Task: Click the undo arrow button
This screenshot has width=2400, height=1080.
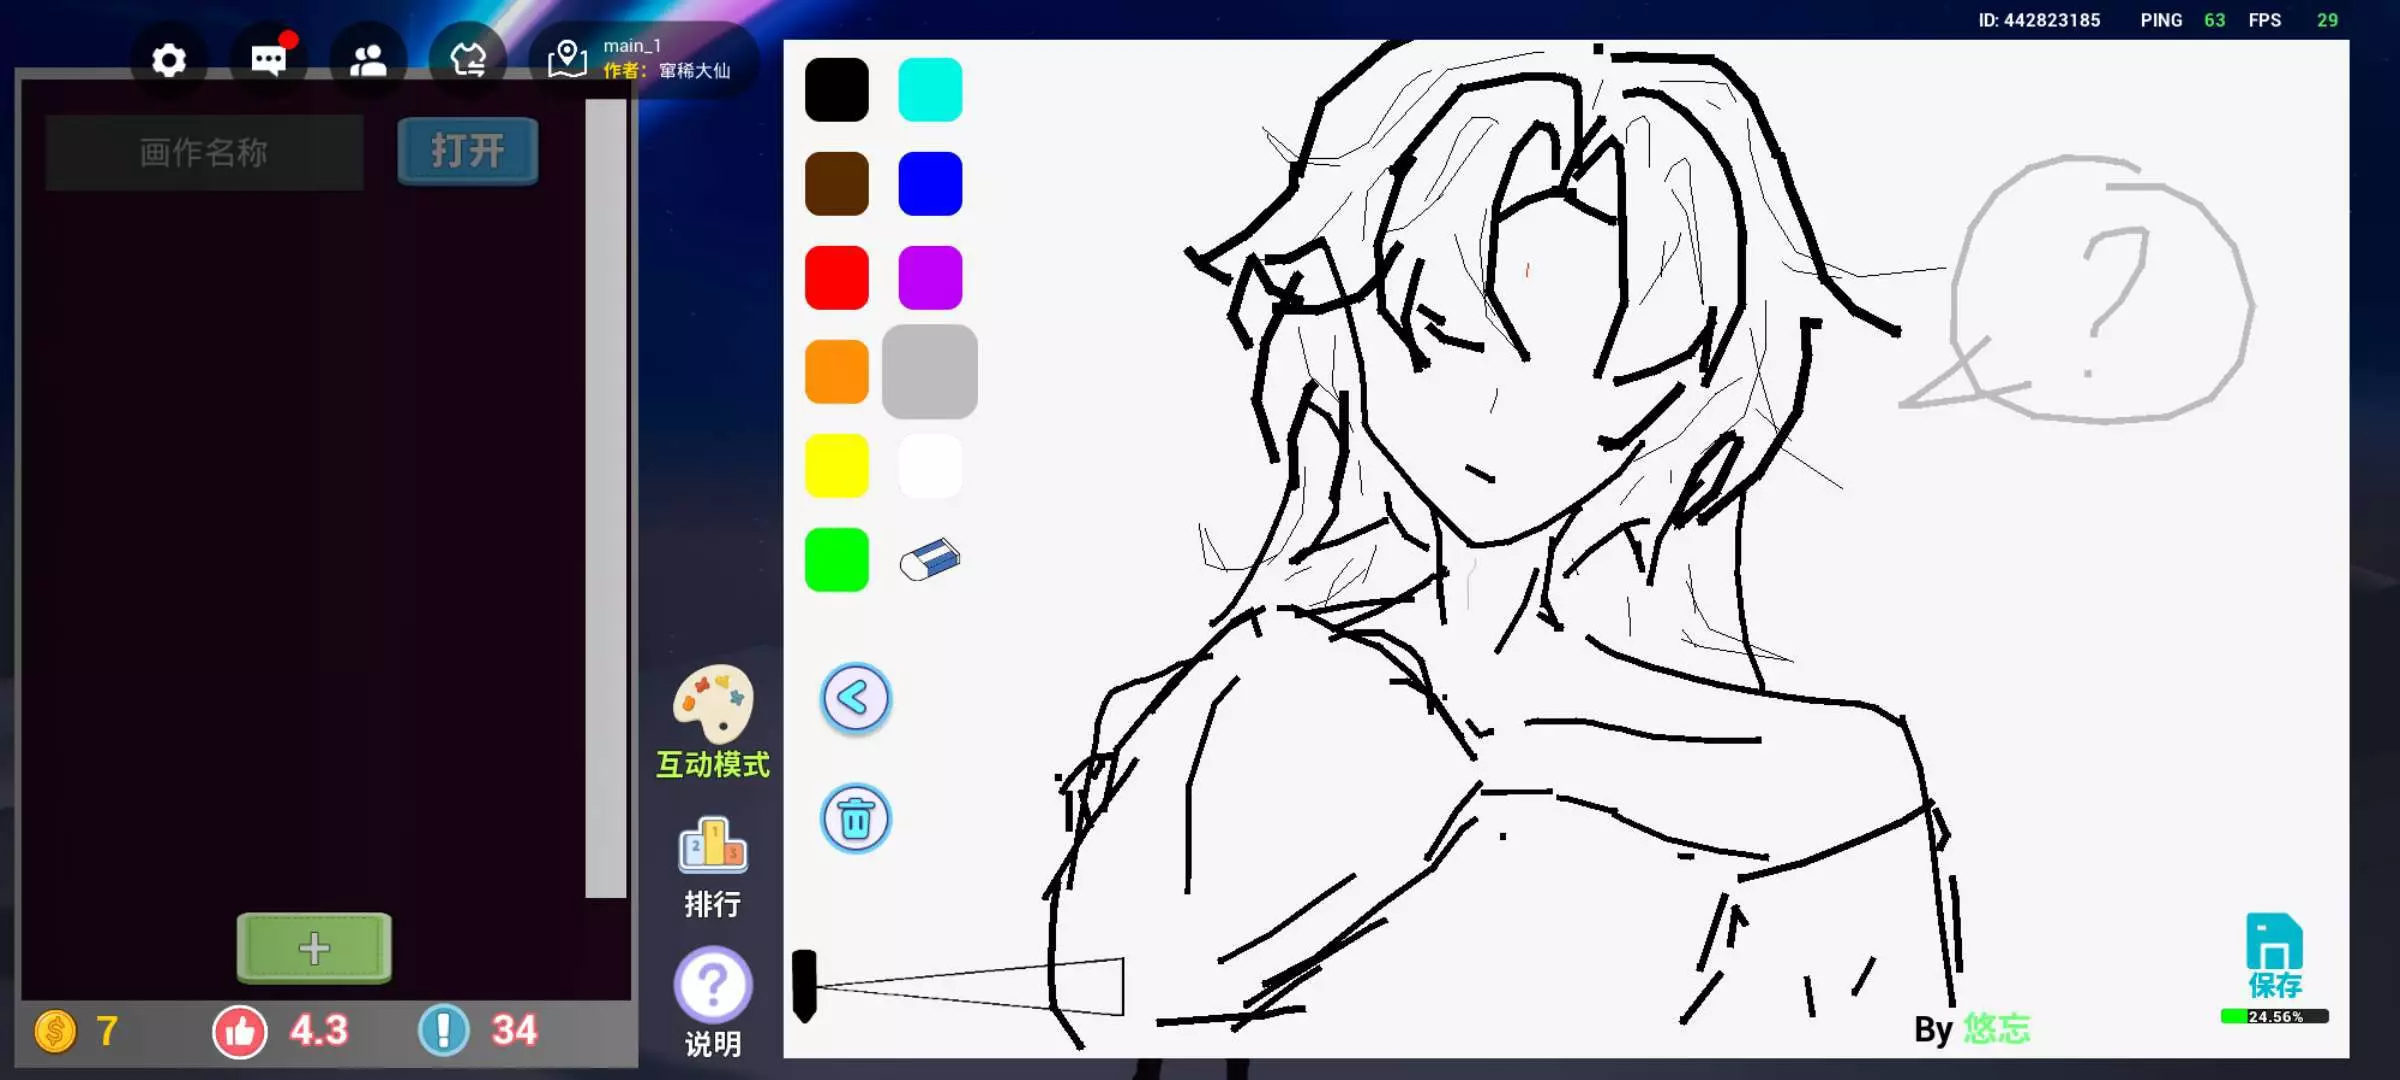Action: (x=855, y=698)
